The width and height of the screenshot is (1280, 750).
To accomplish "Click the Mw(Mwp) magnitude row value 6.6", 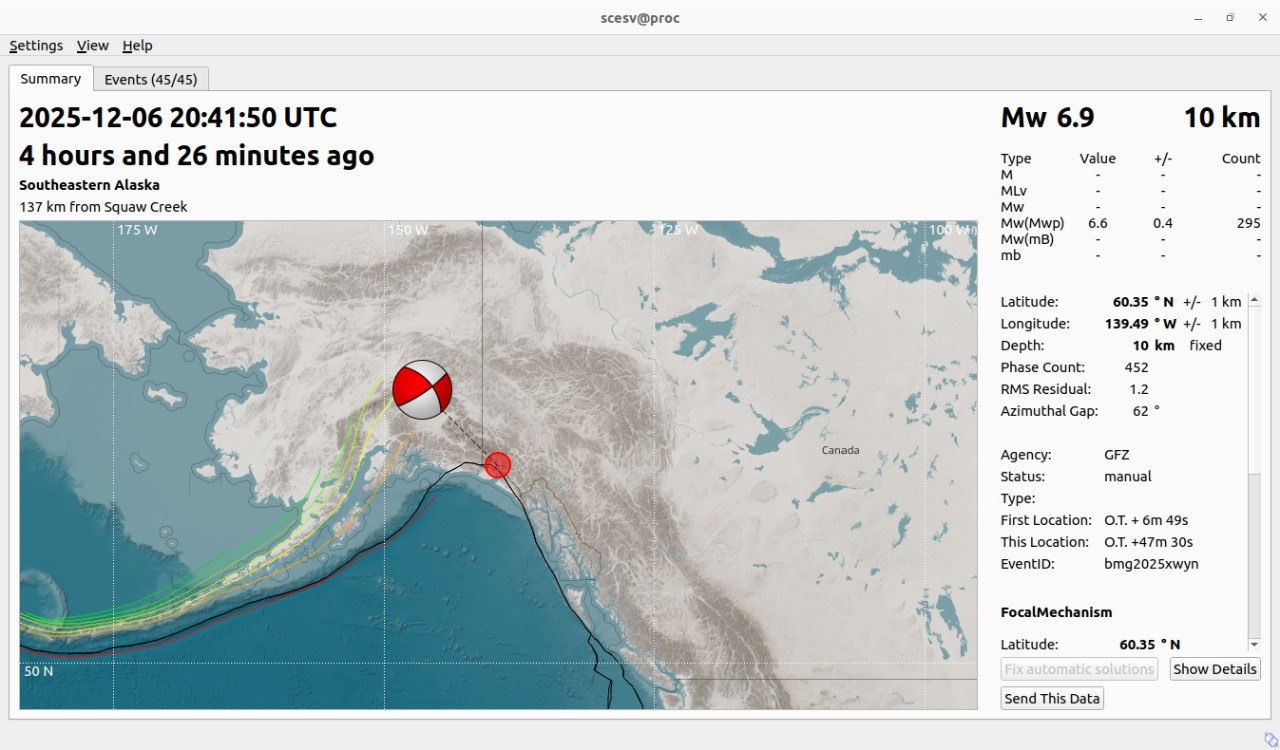I will click(x=1097, y=223).
